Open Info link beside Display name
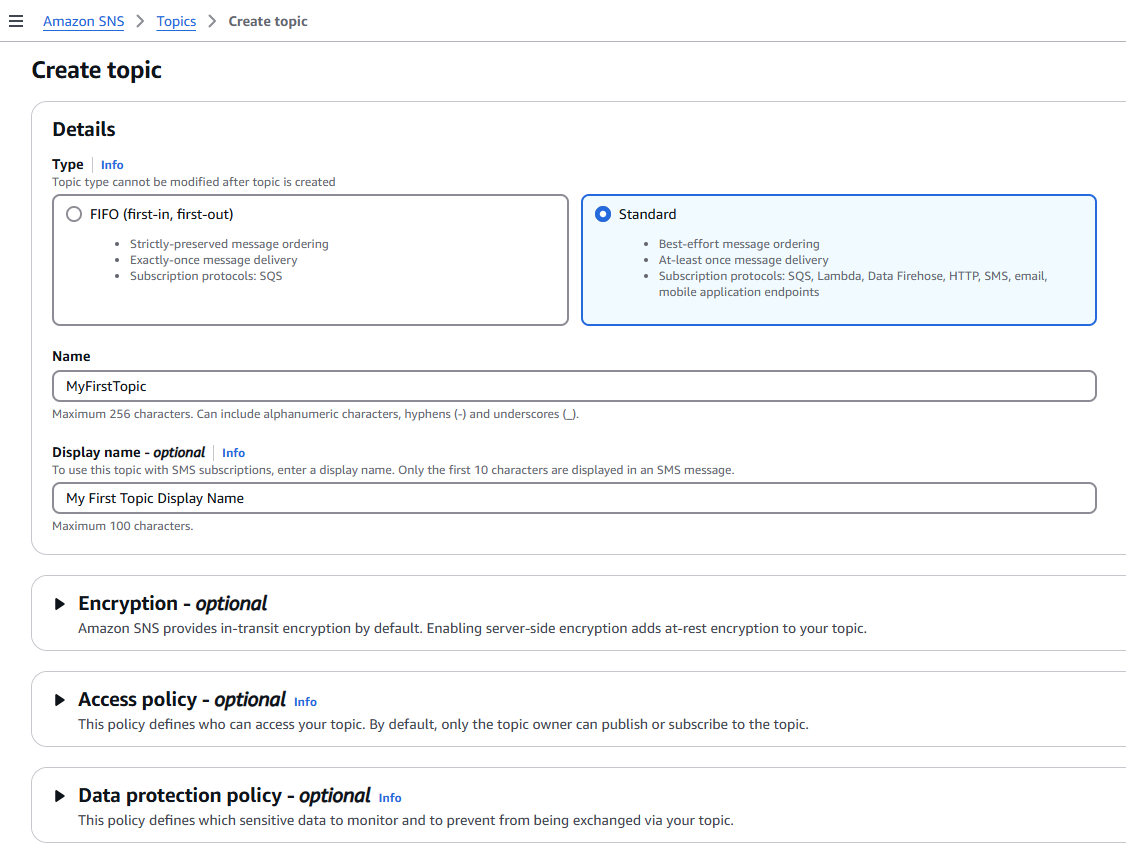 (233, 453)
